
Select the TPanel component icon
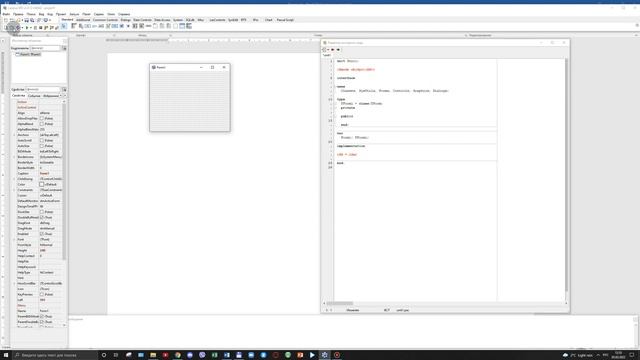point(176,26)
